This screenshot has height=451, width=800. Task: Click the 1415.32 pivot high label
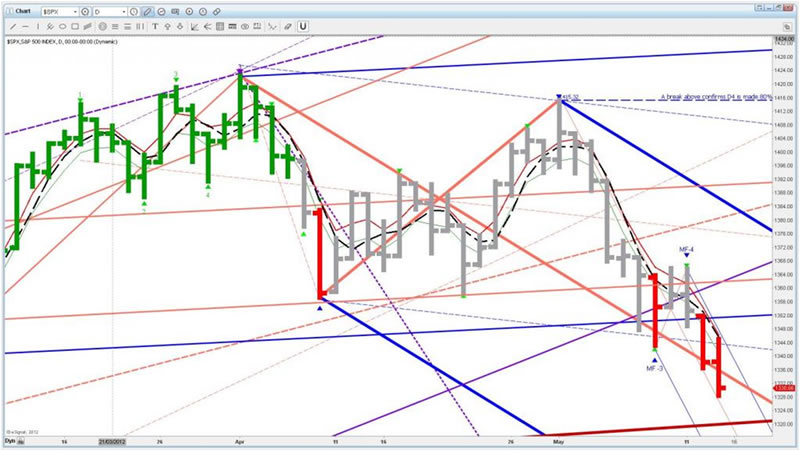pyautogui.click(x=571, y=97)
